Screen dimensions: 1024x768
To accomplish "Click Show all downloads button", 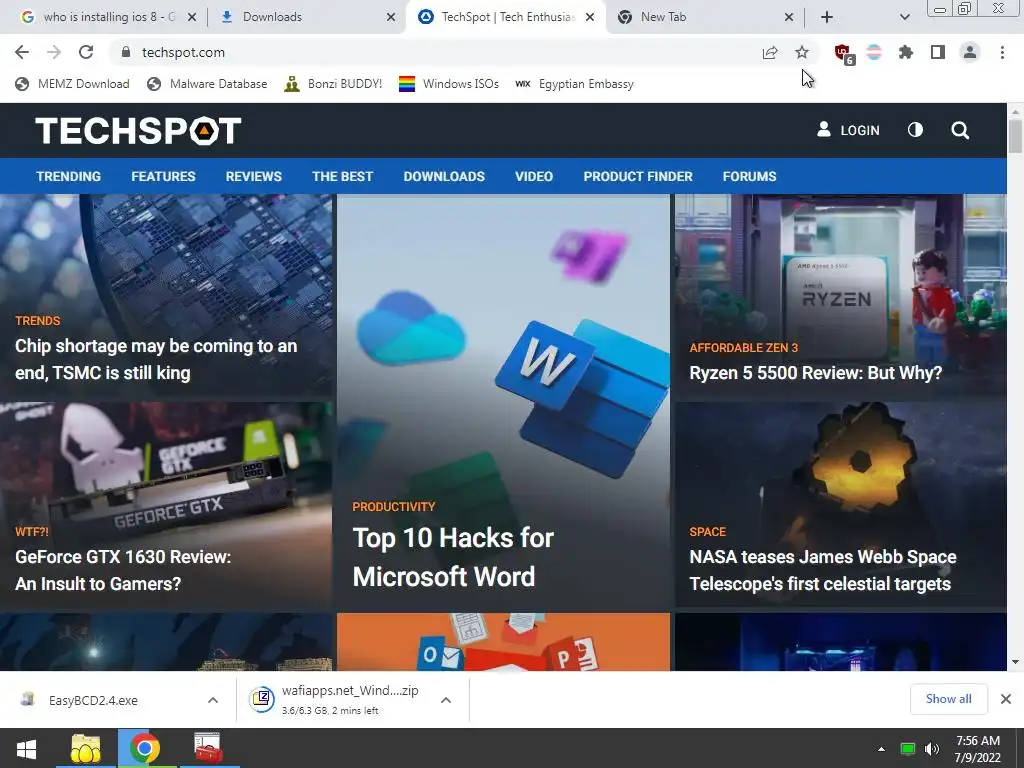I will click(948, 699).
